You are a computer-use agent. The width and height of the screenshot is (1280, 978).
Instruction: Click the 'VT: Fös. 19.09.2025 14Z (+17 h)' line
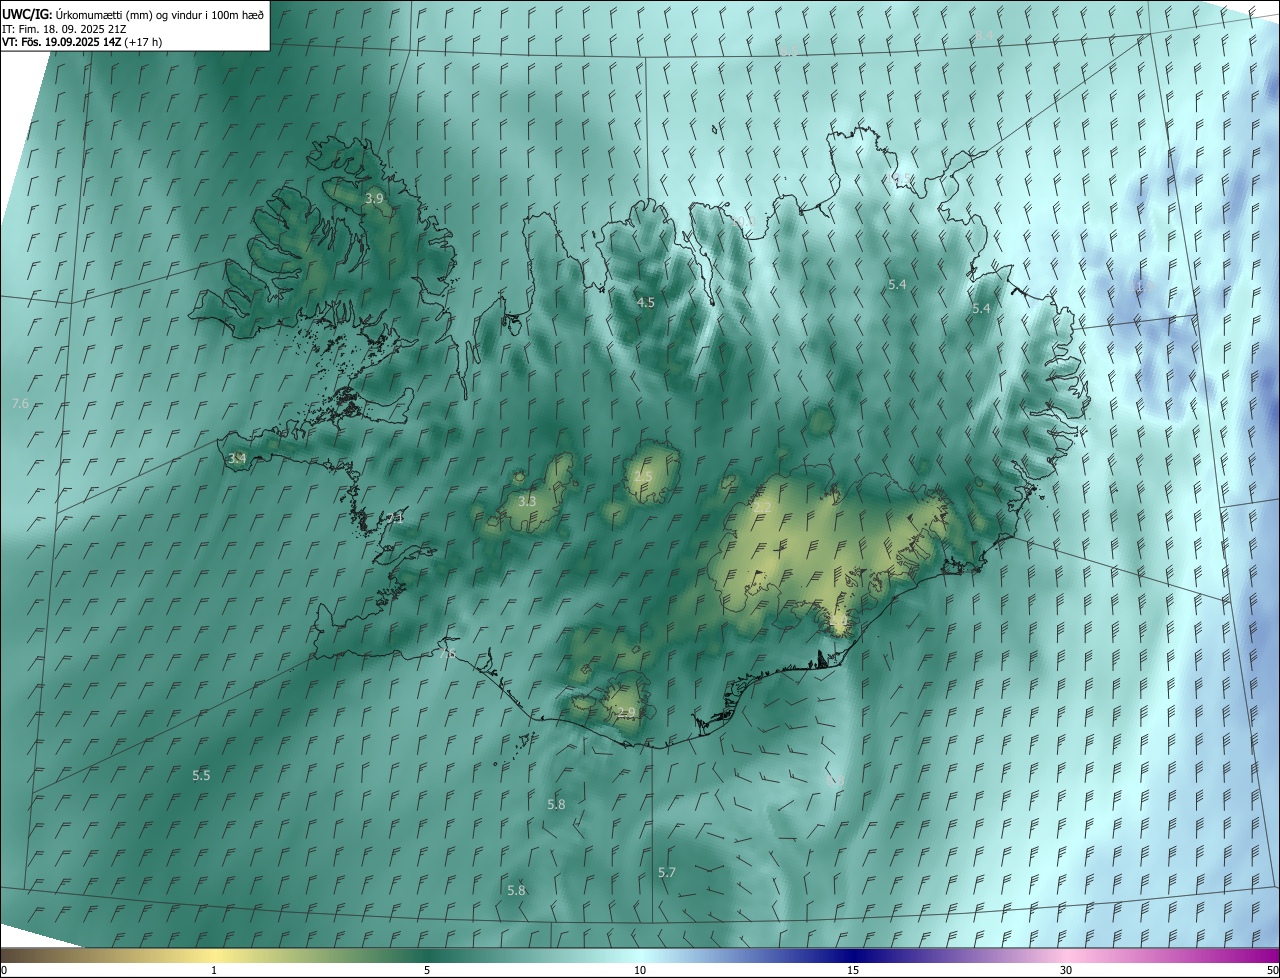pos(82,42)
